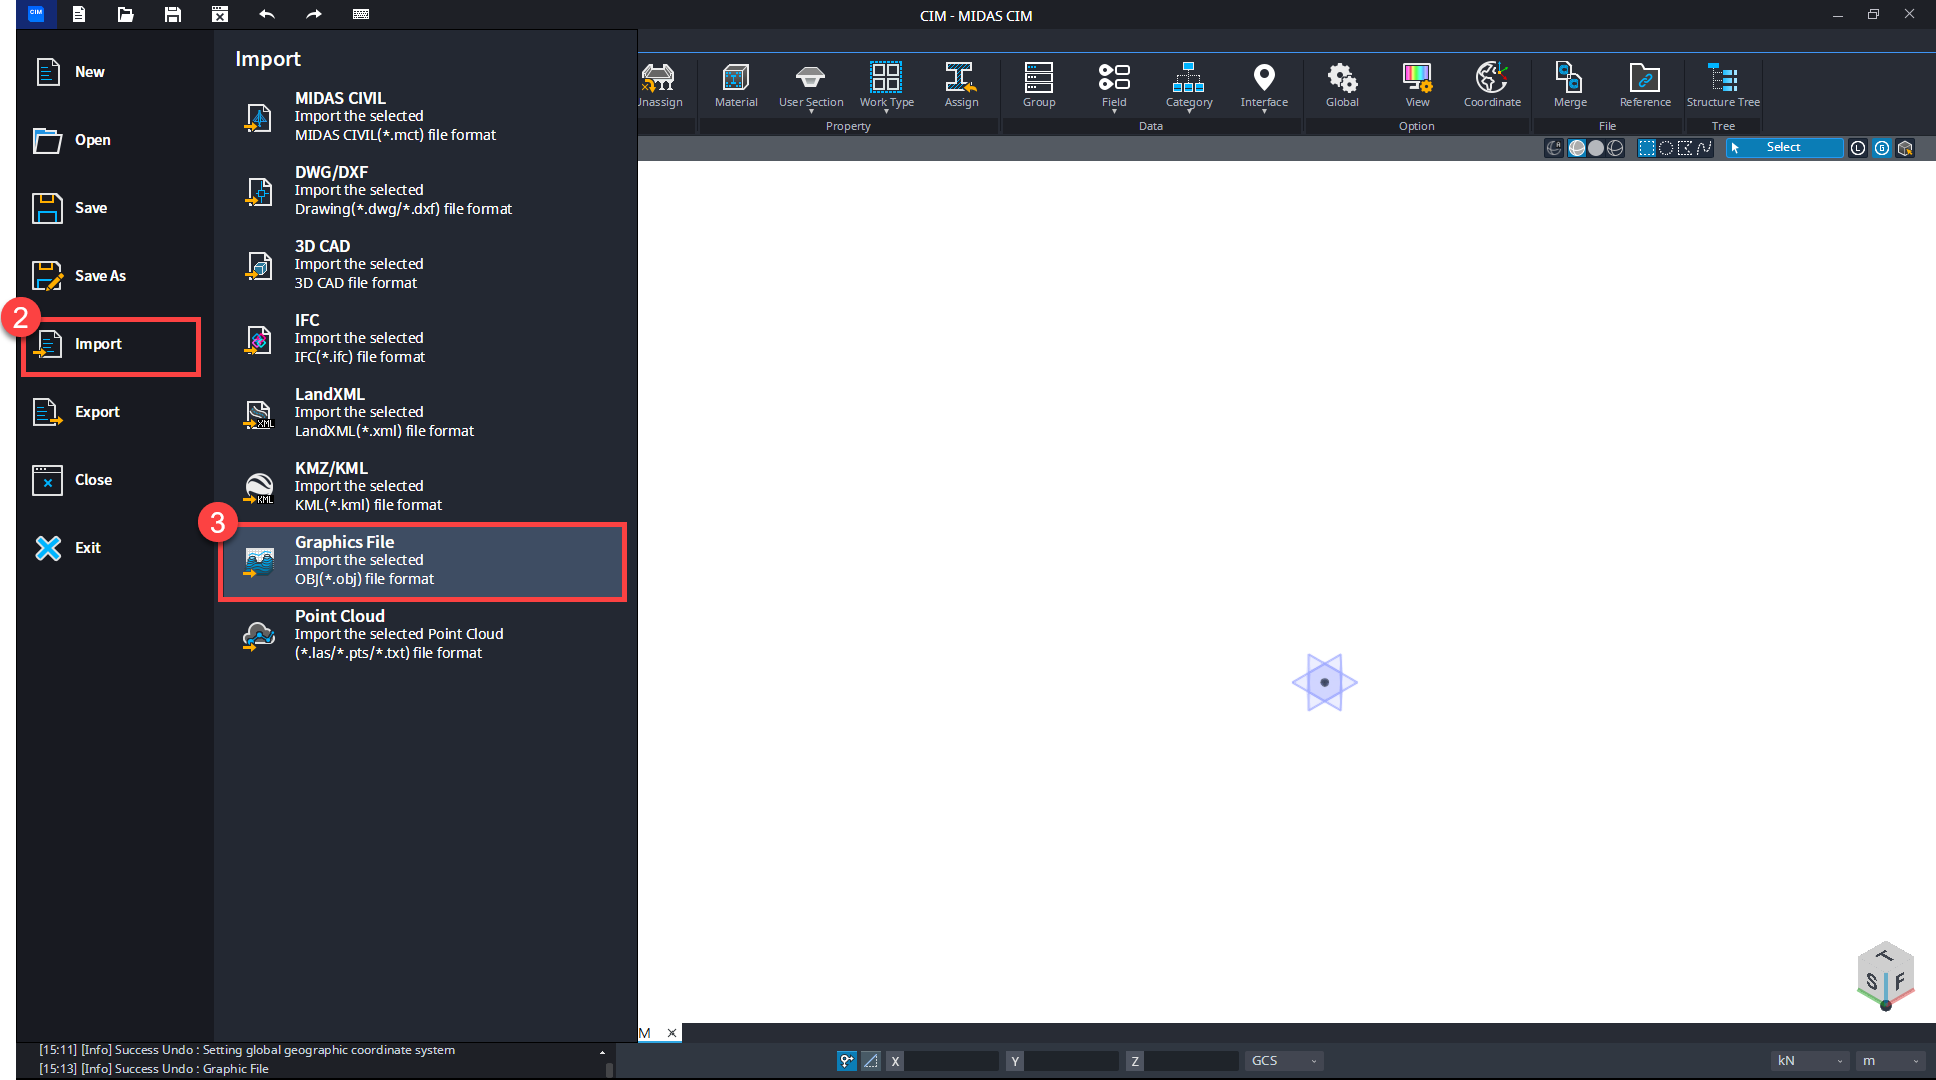Enable wireframe display mode
This screenshot has height=1080, width=1936.
(x=1615, y=148)
